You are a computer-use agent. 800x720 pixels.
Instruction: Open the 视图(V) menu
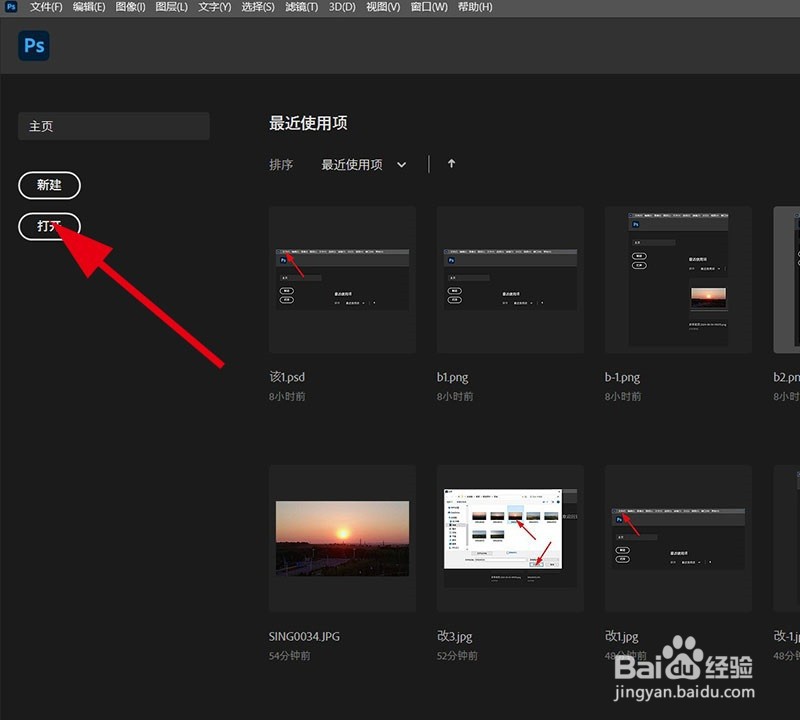coord(383,7)
